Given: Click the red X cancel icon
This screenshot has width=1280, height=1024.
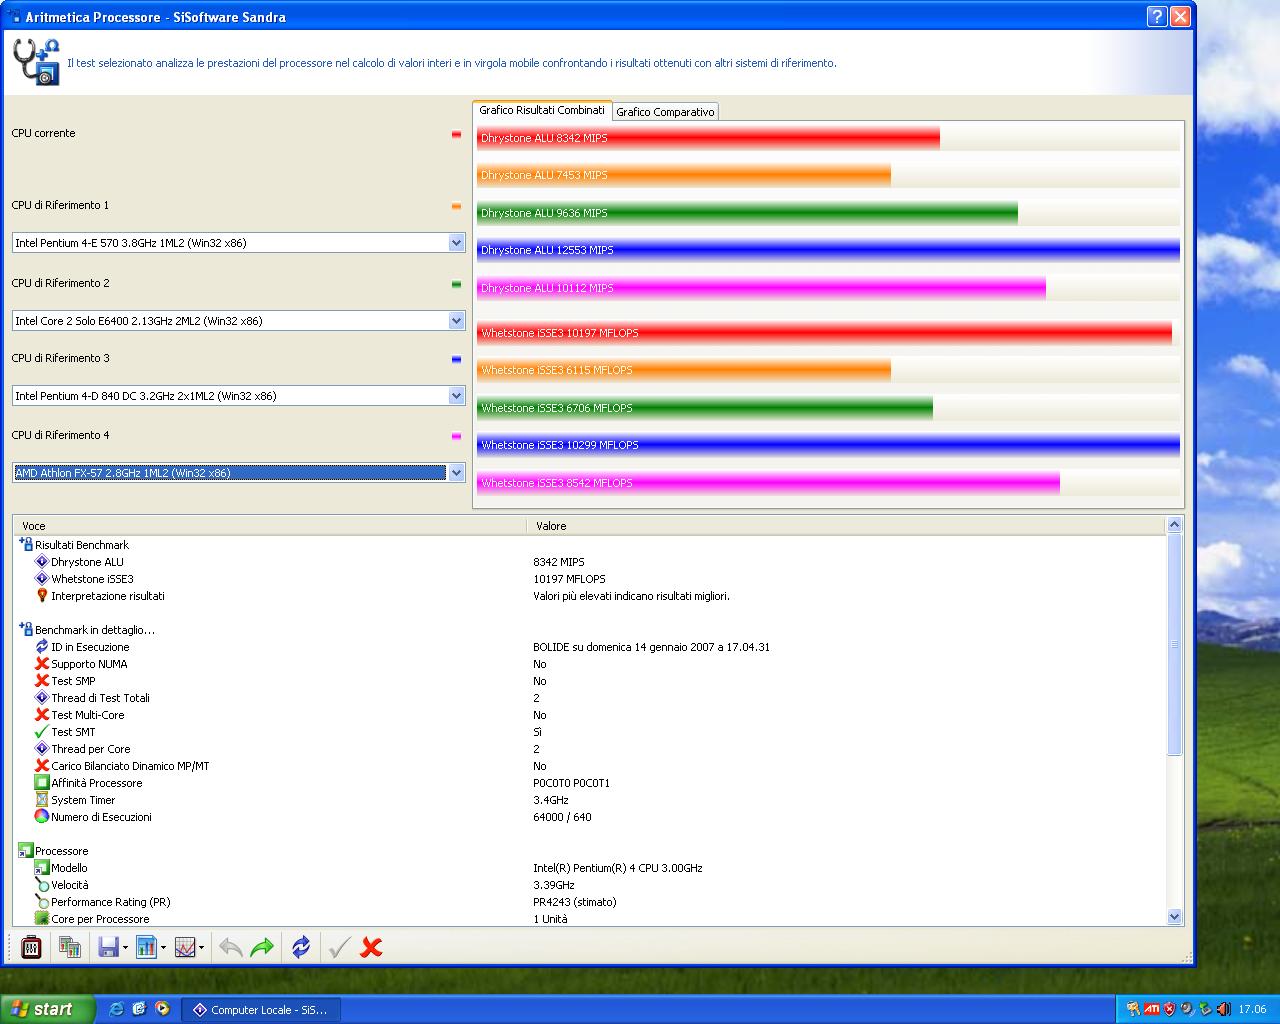Looking at the screenshot, I should point(371,947).
